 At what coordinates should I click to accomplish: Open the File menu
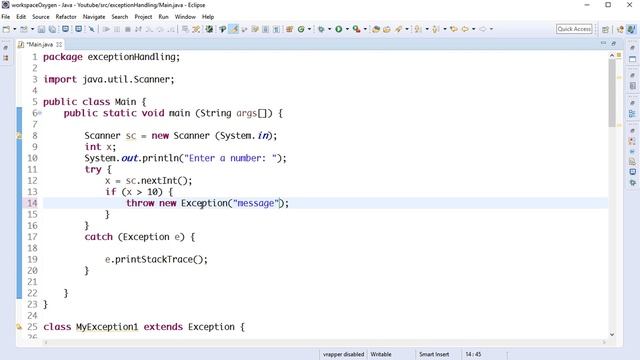point(6,17)
